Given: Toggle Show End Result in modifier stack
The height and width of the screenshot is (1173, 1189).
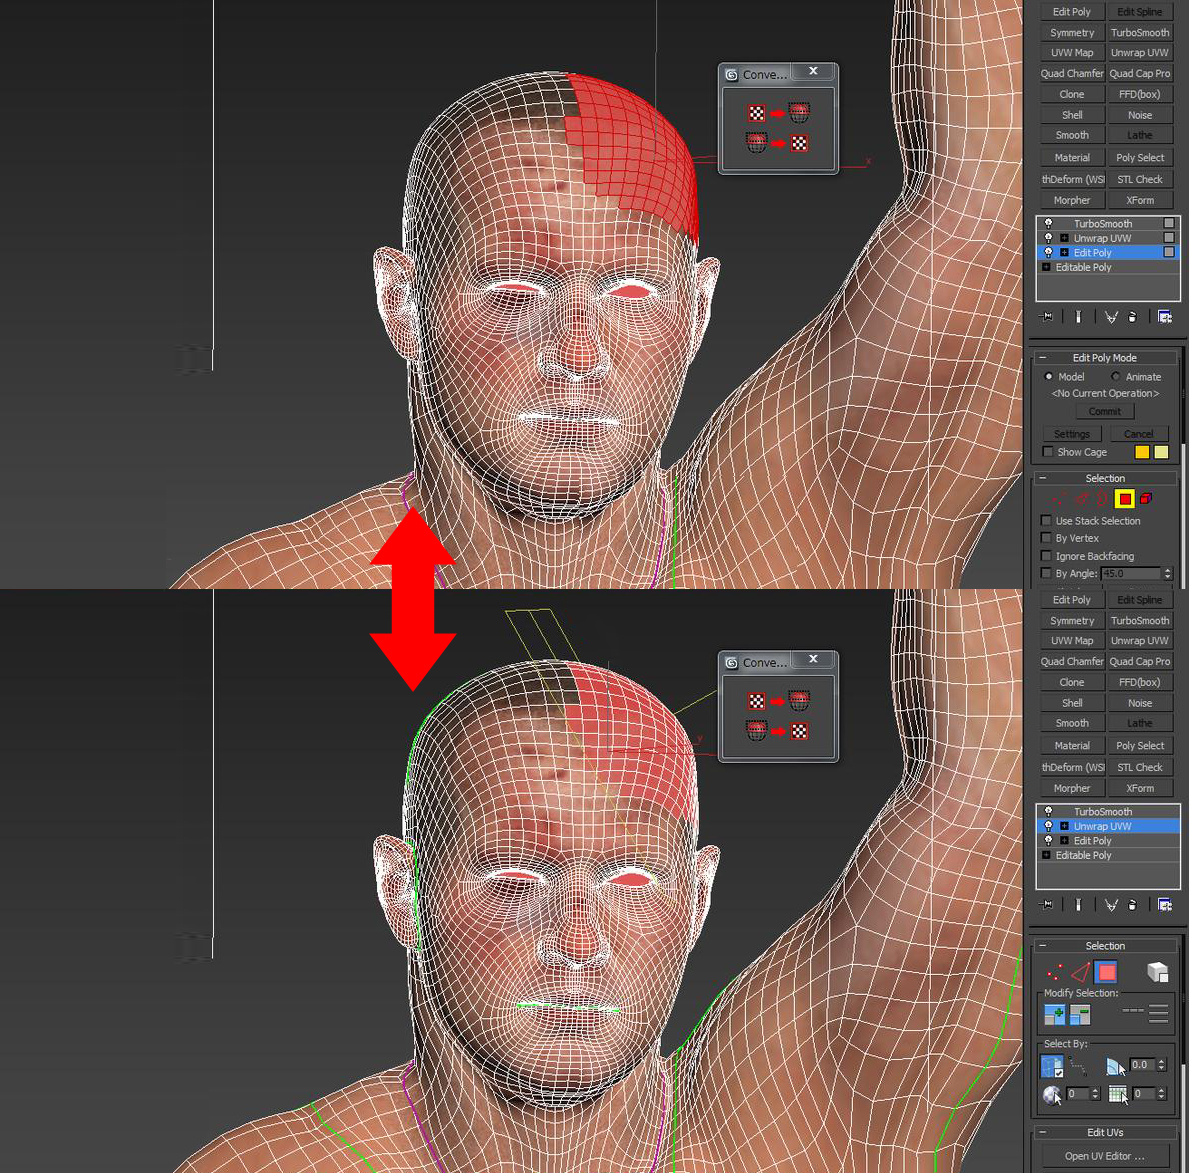Looking at the screenshot, I should pos(1079,316).
